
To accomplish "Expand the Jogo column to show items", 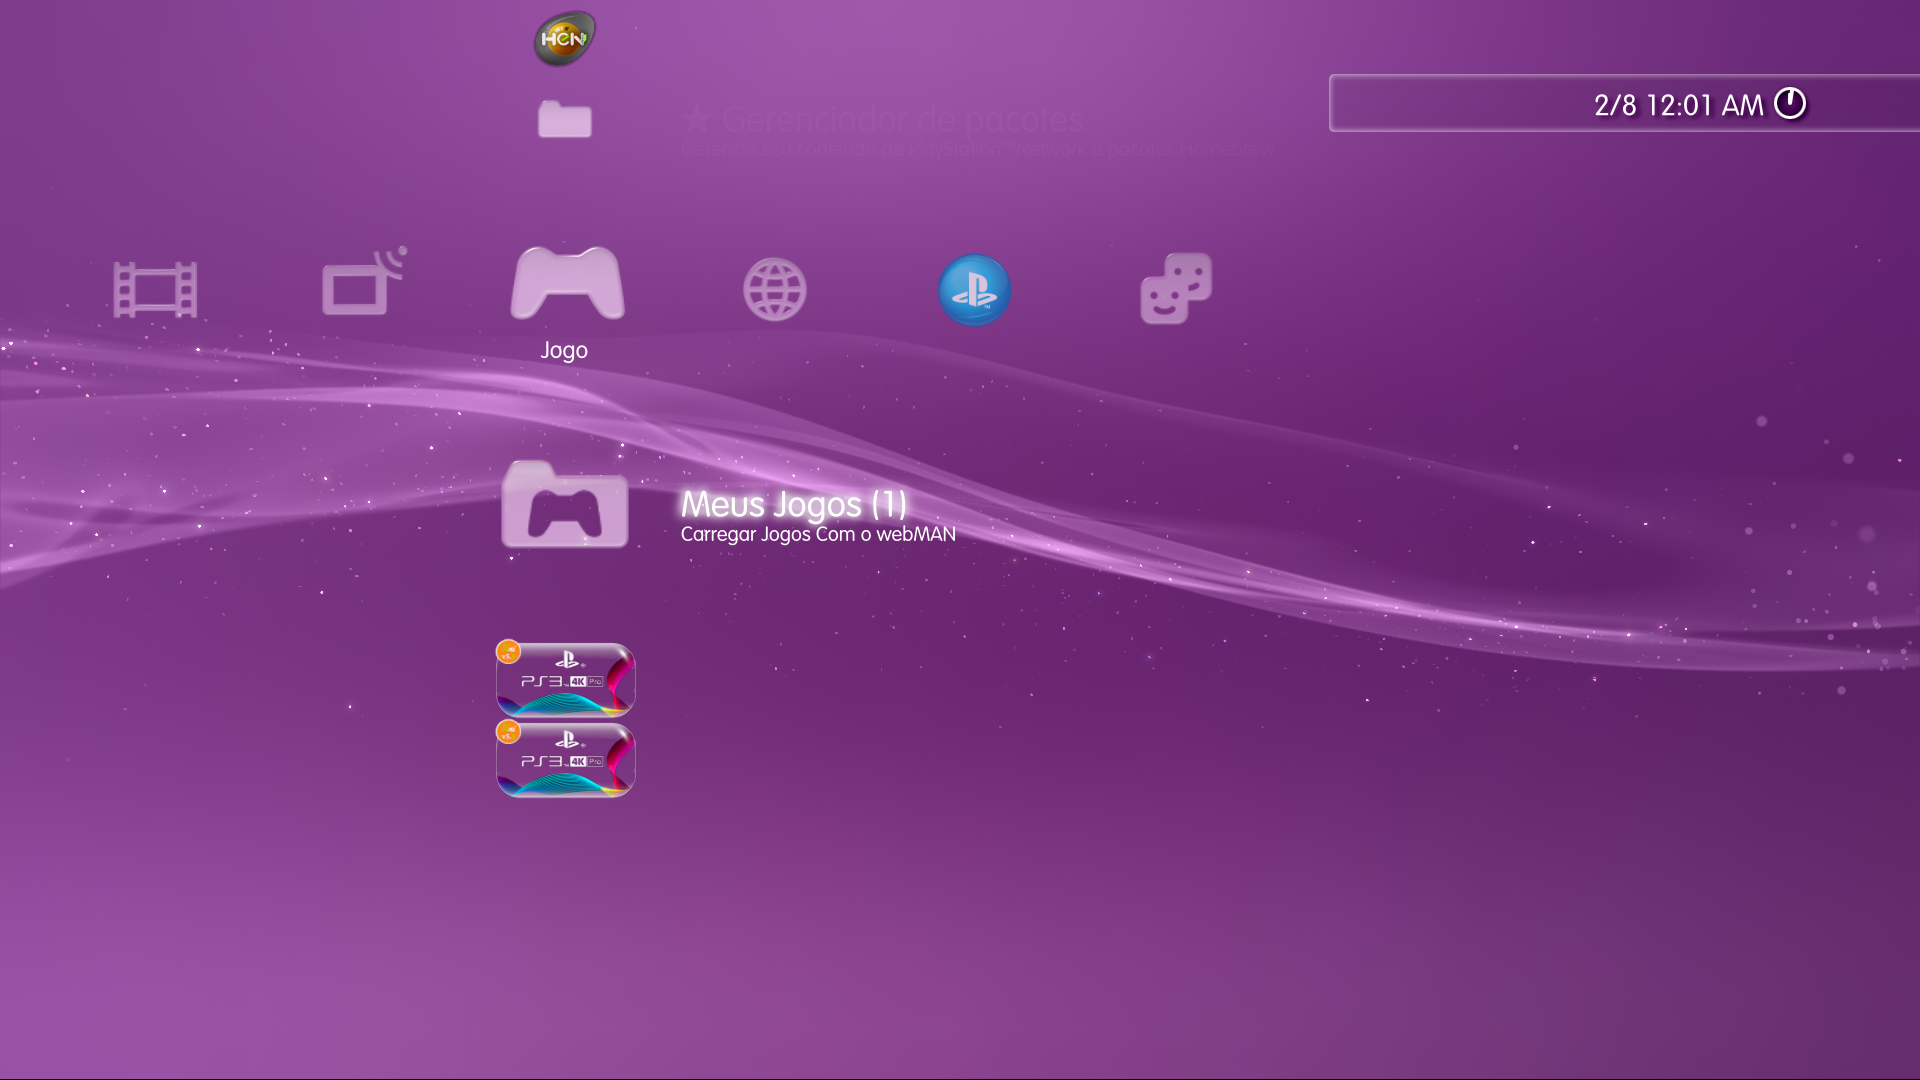I will (566, 287).
